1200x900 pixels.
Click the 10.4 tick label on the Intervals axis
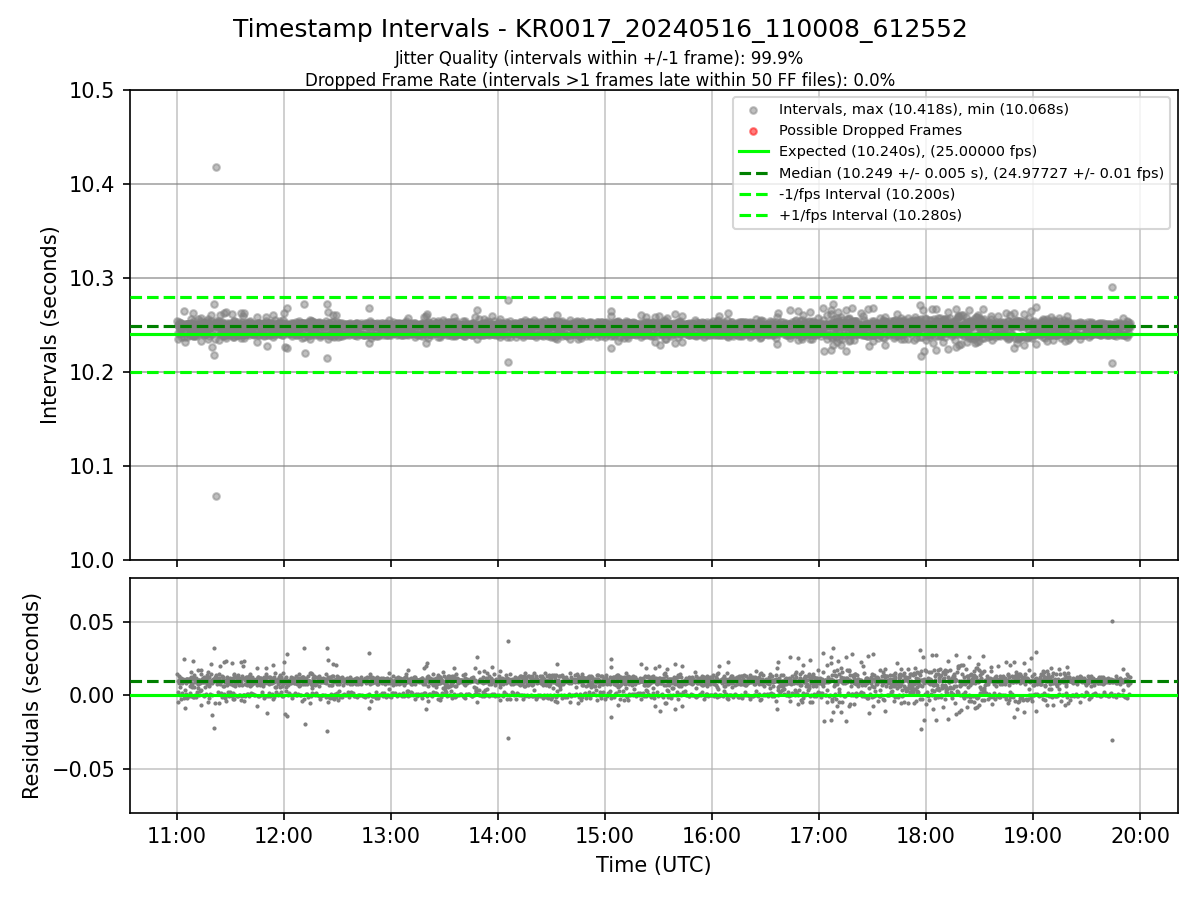point(91,185)
